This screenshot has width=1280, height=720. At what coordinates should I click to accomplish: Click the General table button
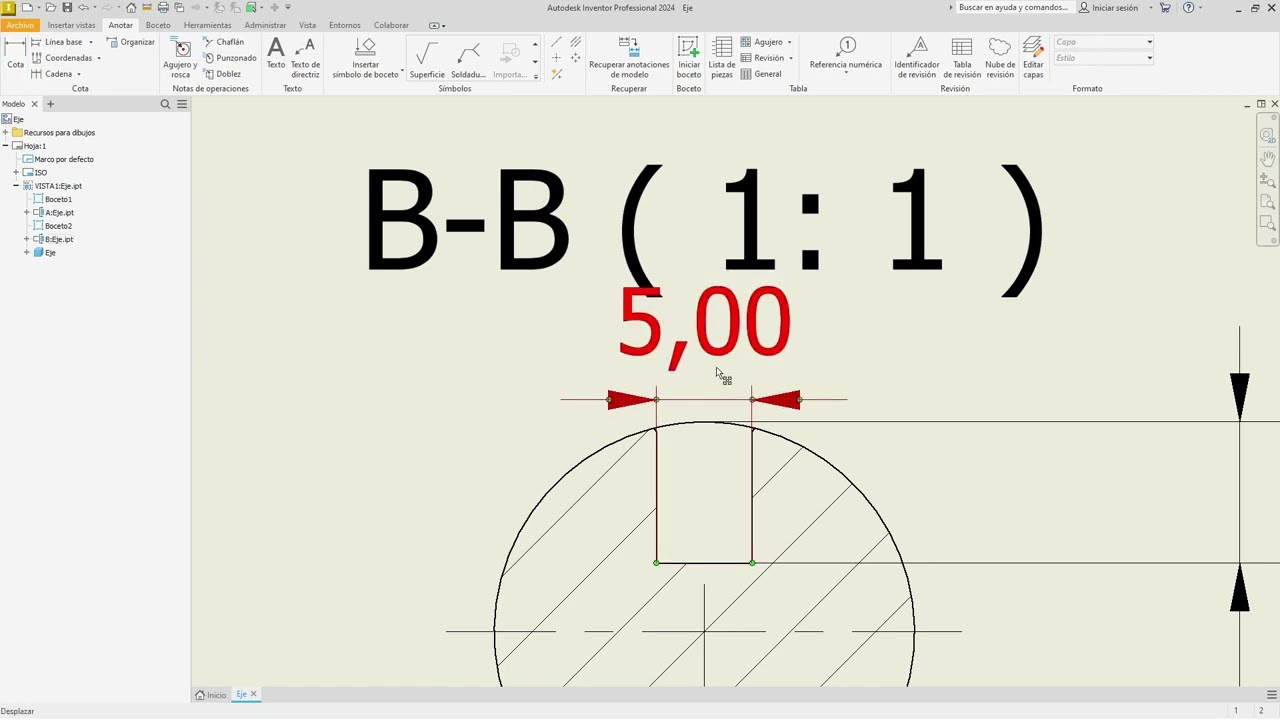[762, 74]
